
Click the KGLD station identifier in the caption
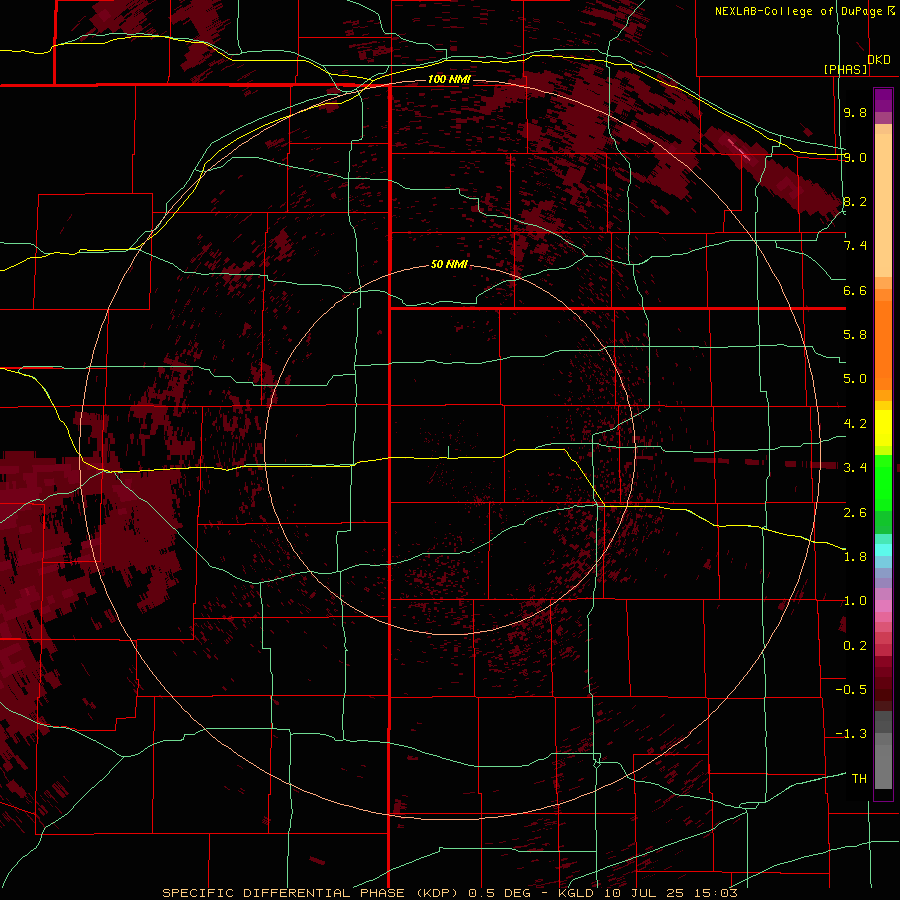(577, 893)
